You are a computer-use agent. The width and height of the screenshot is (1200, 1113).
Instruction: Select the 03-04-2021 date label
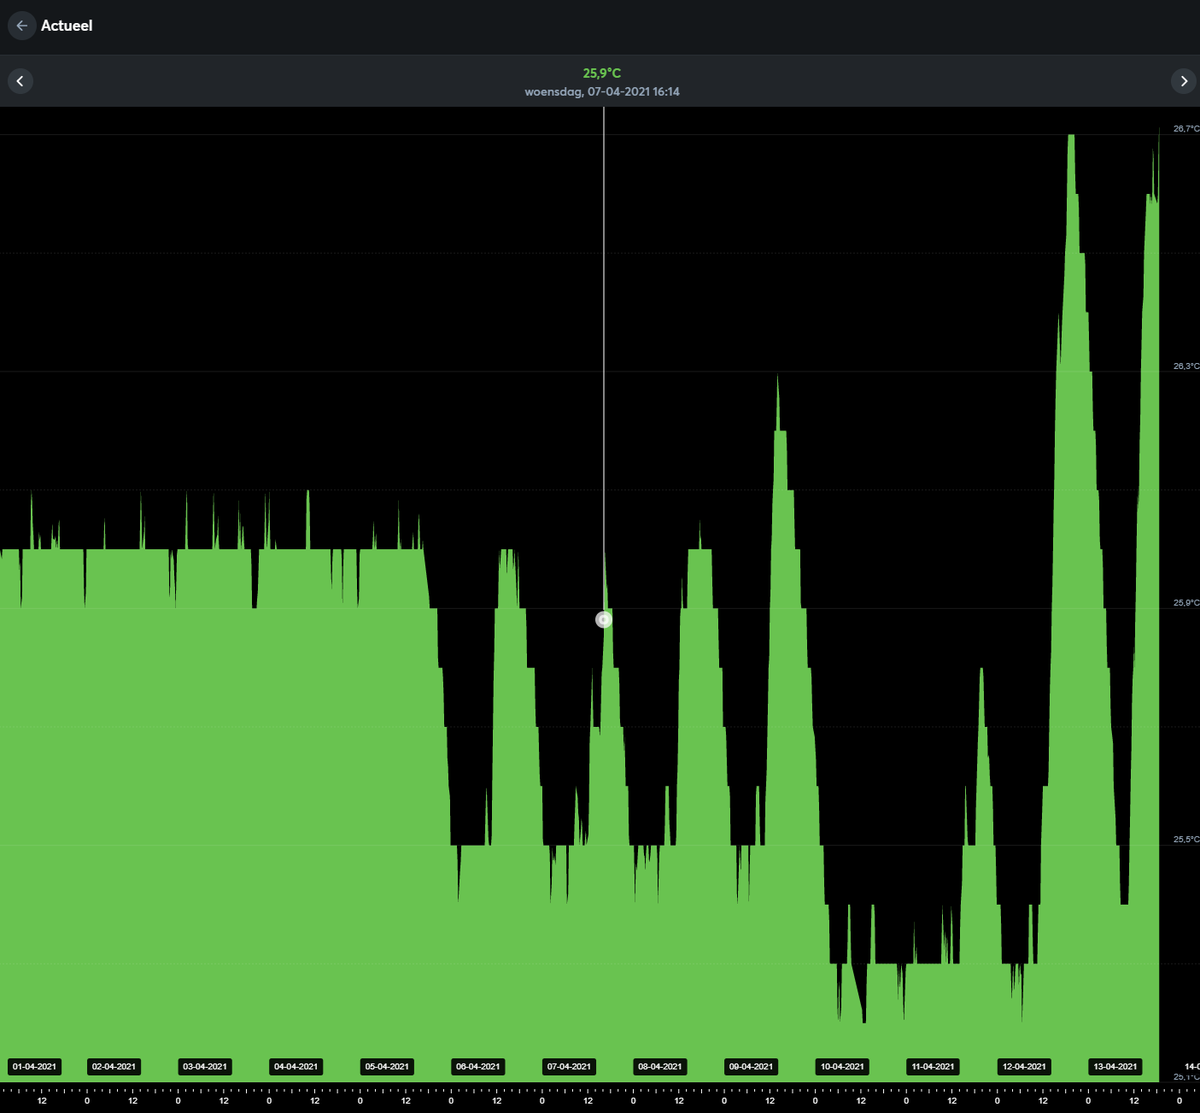(x=206, y=1067)
